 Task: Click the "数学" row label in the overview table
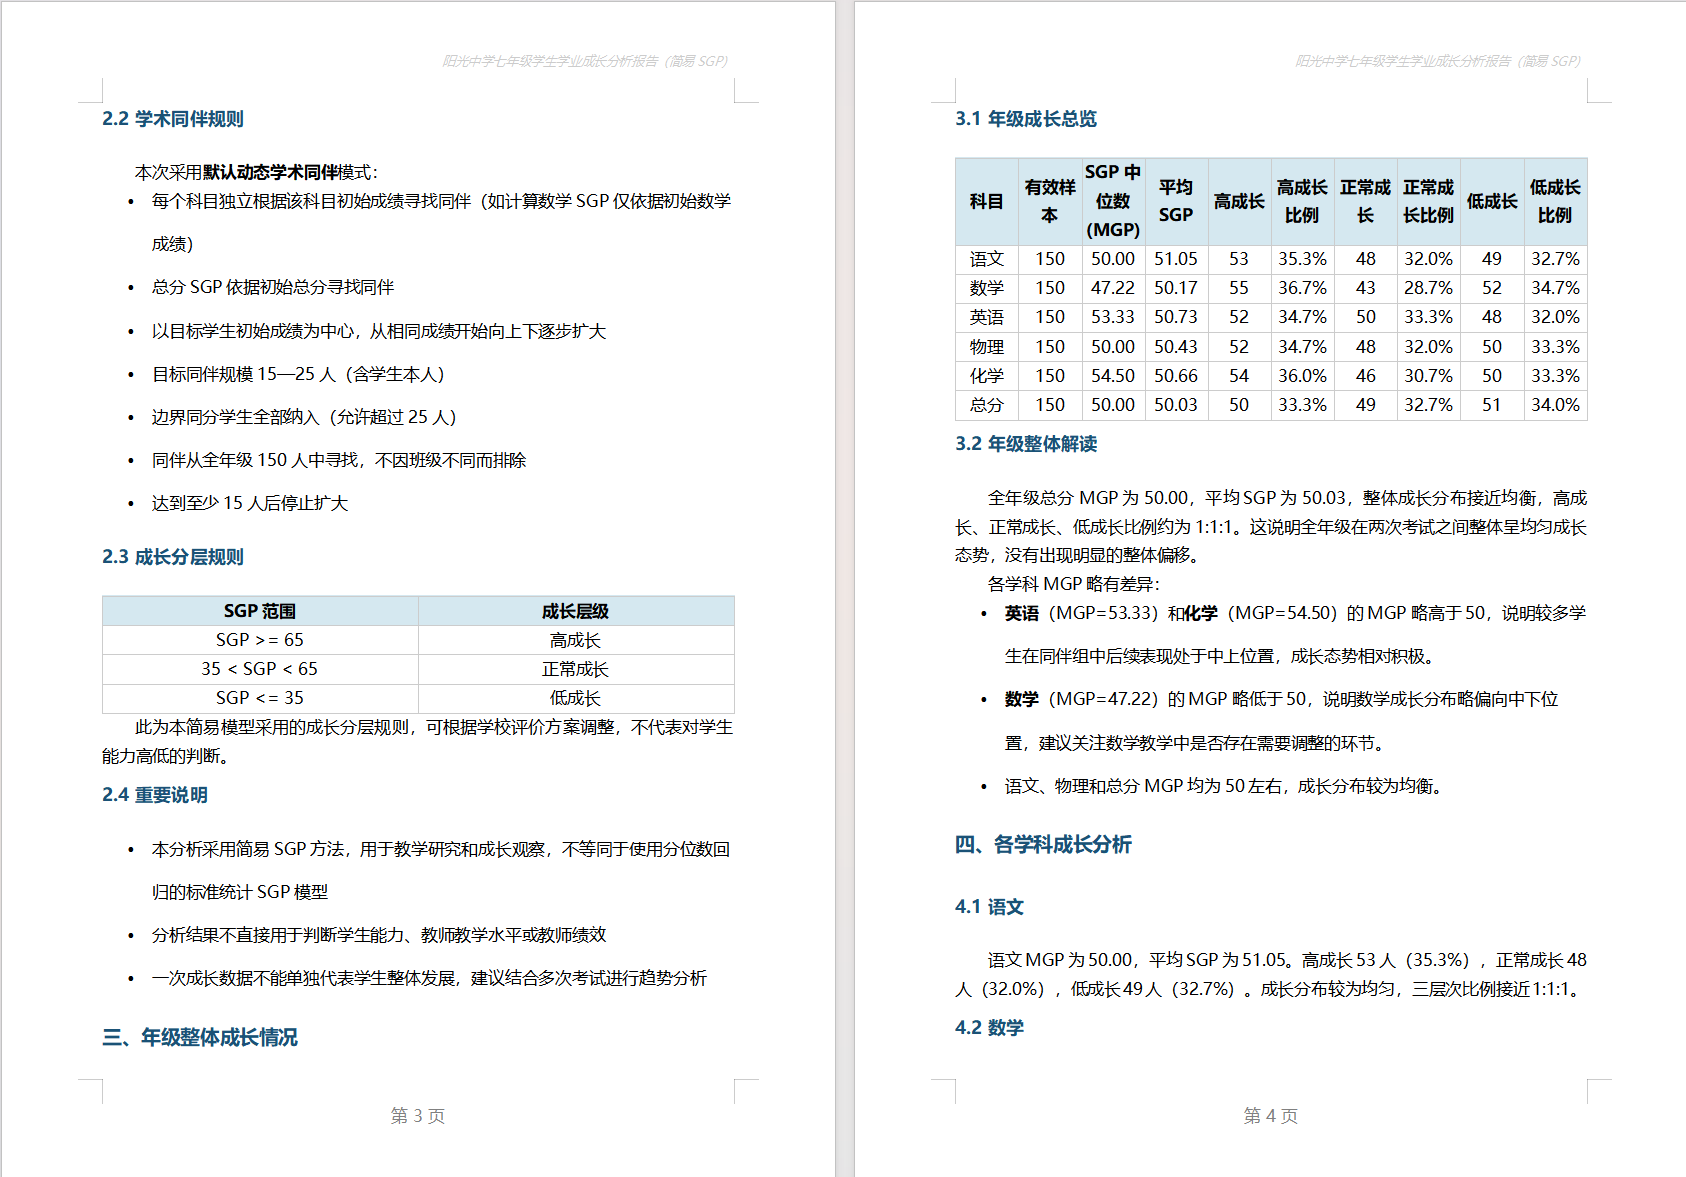pos(987,288)
